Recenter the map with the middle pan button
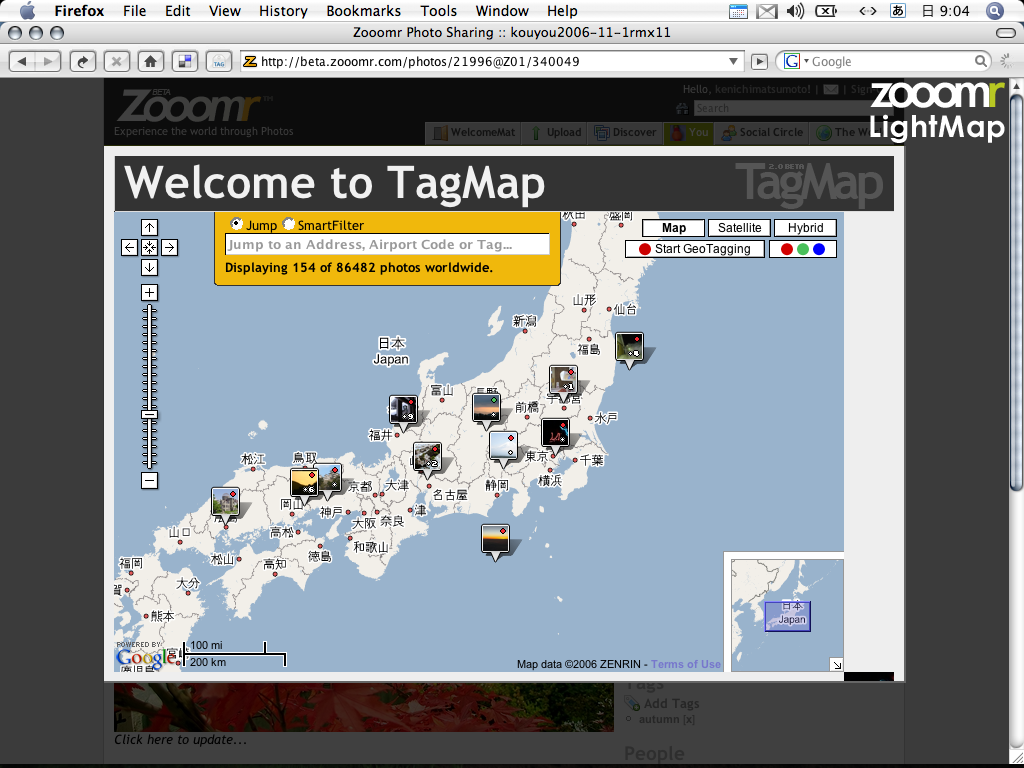 point(150,248)
